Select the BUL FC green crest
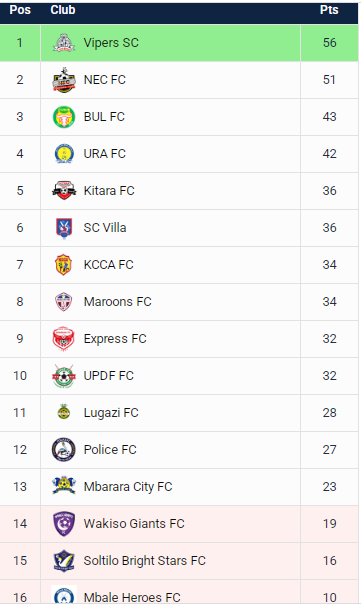This screenshot has height=615, width=361. (x=64, y=117)
